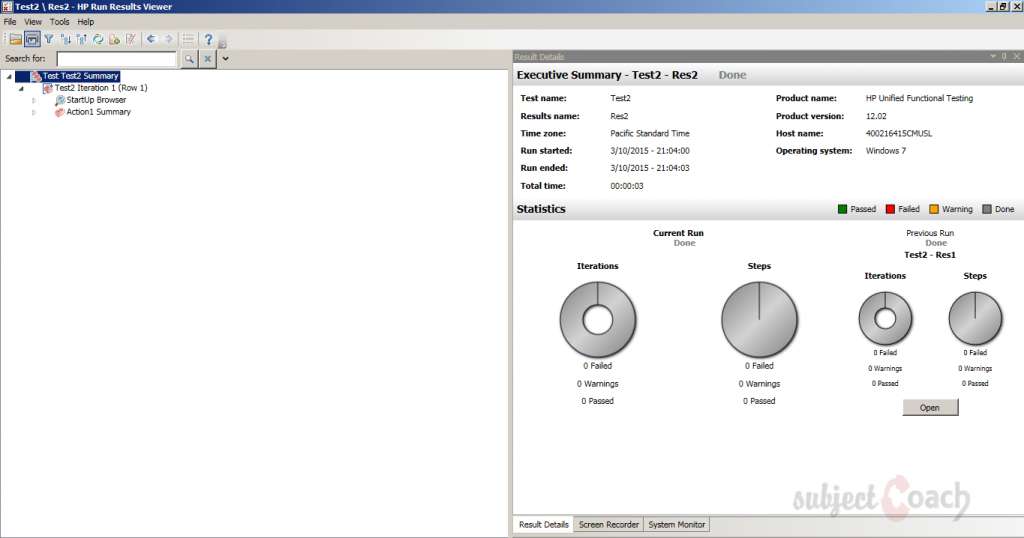Click the Test2 Iteration 1 node icon
Image resolution: width=1024 pixels, height=538 pixels.
(x=48, y=88)
